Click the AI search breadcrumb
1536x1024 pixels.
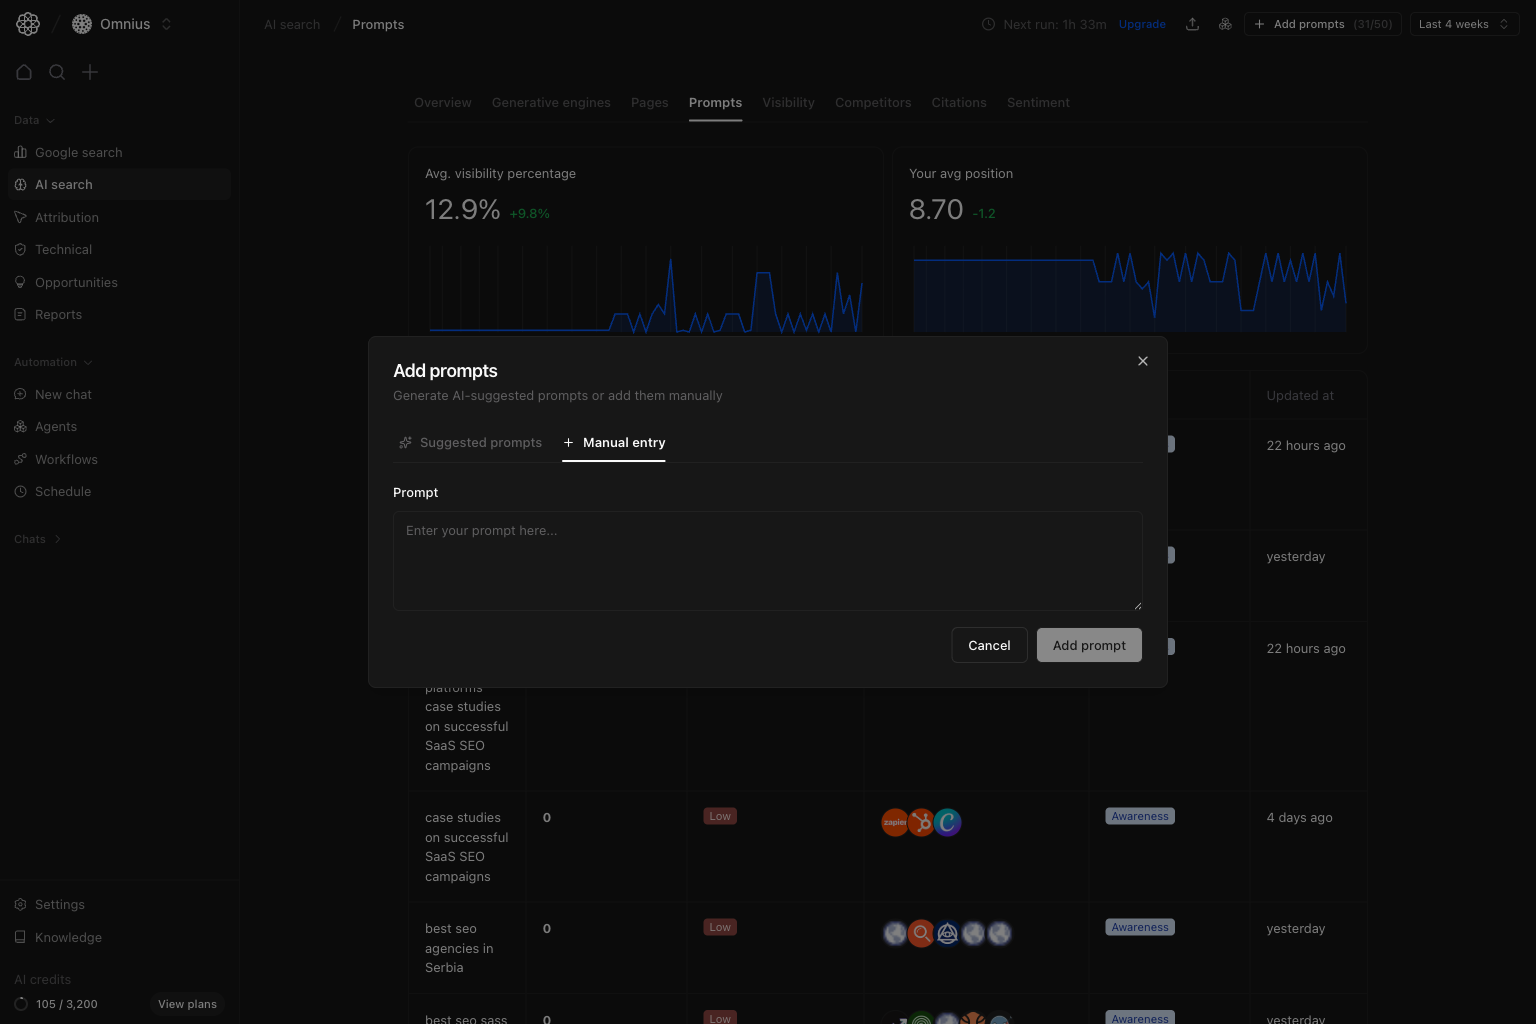292,24
